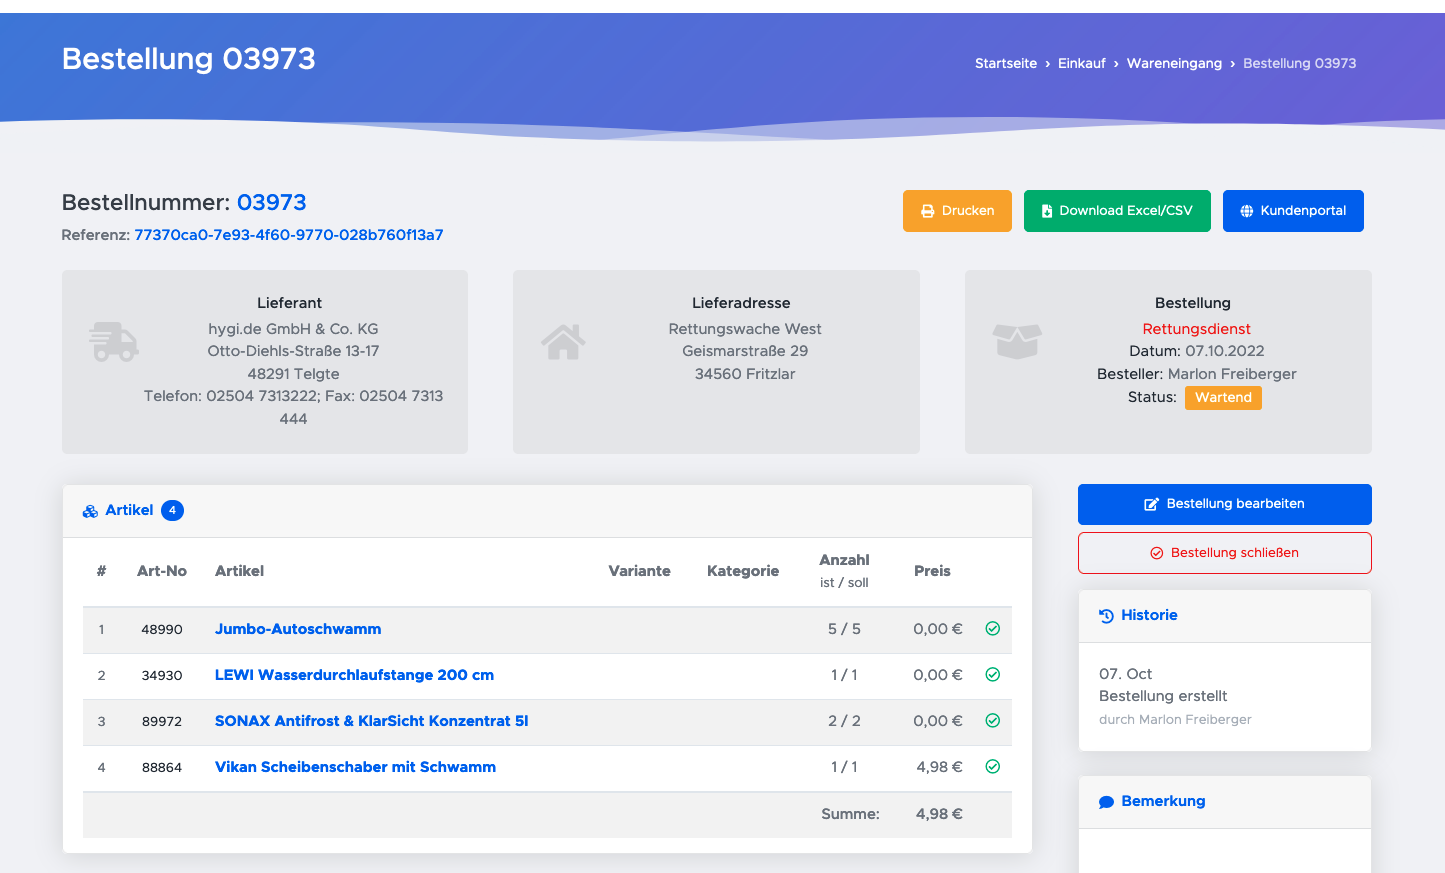Print the order with Drucken button
The height and width of the screenshot is (873, 1445).
pyautogui.click(x=957, y=211)
